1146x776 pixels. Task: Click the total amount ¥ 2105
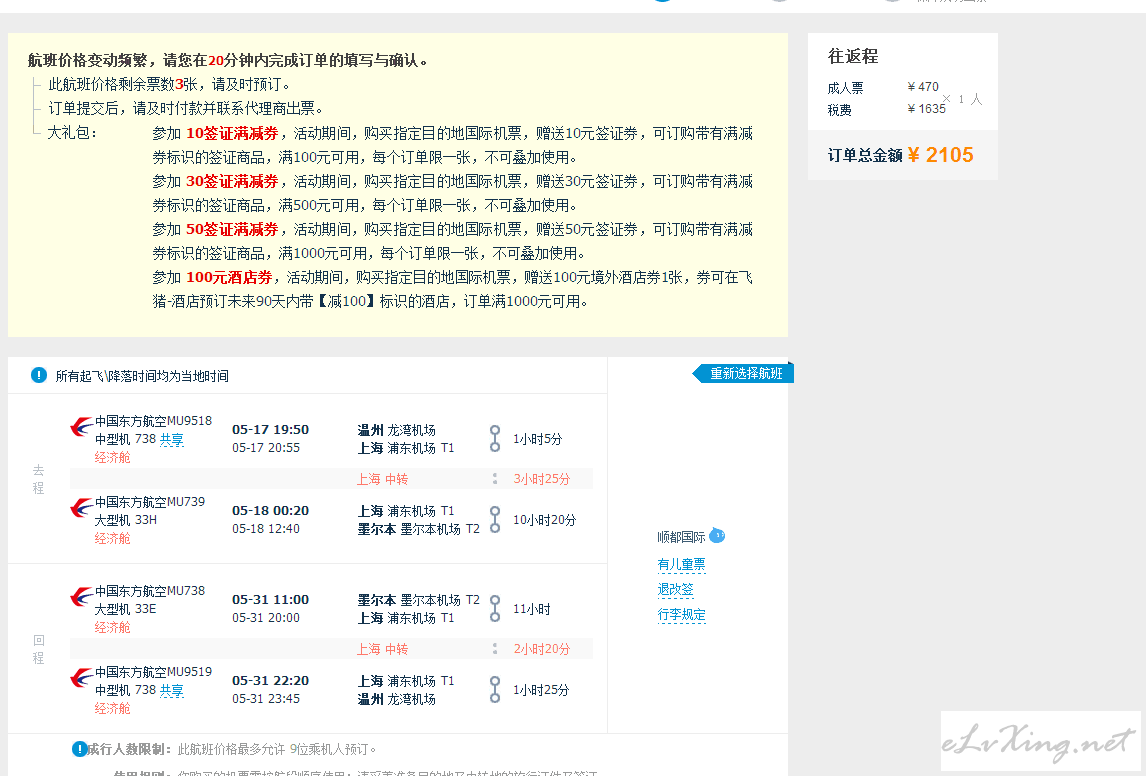pos(941,155)
